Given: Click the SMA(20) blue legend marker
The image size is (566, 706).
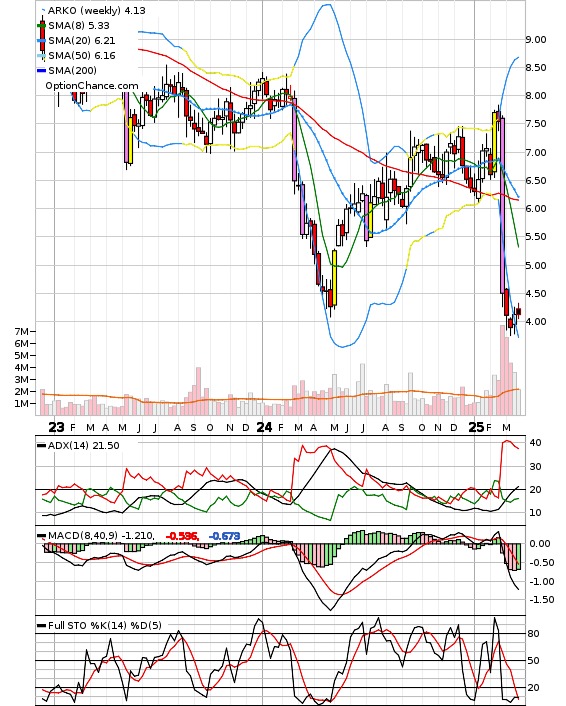Looking at the screenshot, I should (x=41, y=41).
